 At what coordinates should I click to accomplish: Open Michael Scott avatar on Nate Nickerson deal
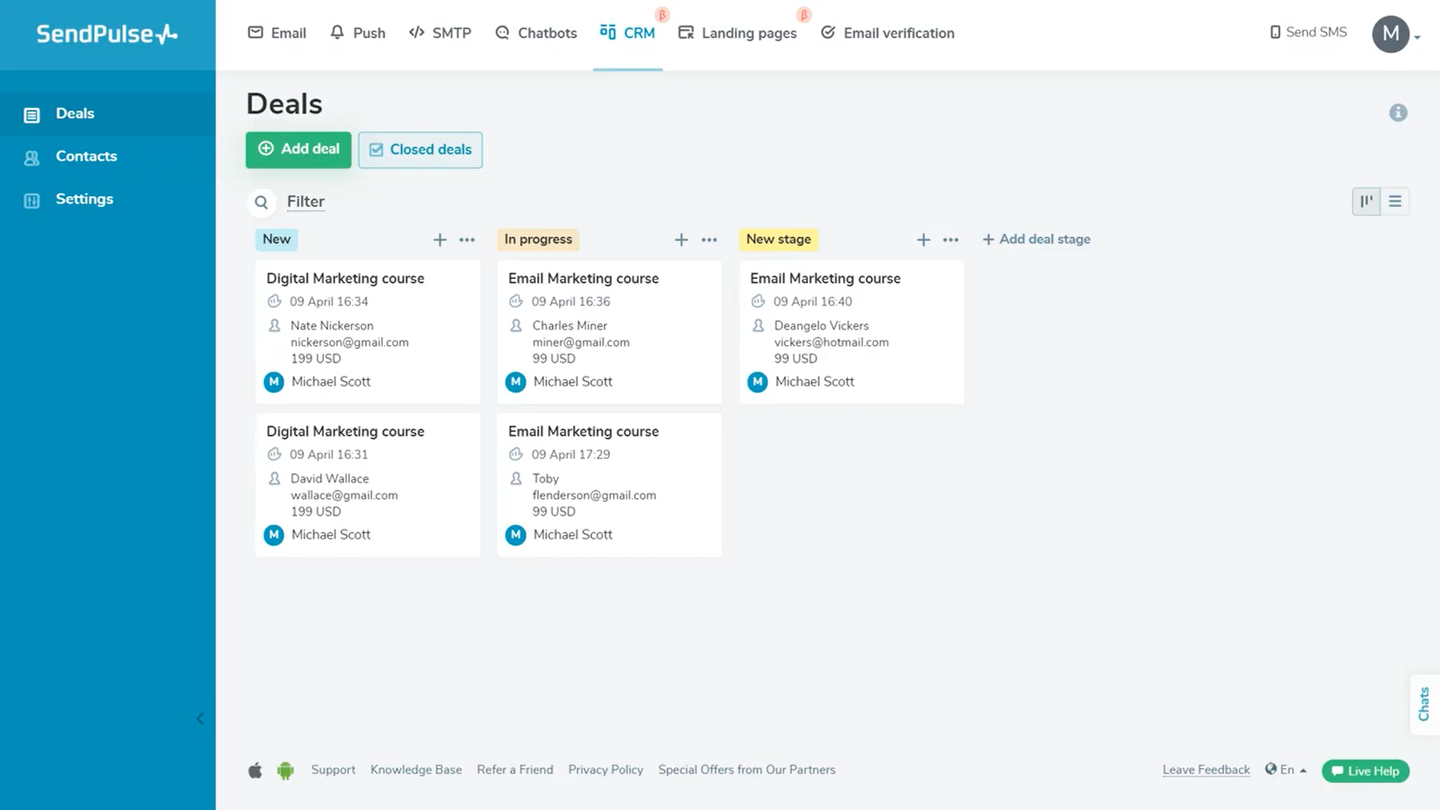[x=274, y=382]
